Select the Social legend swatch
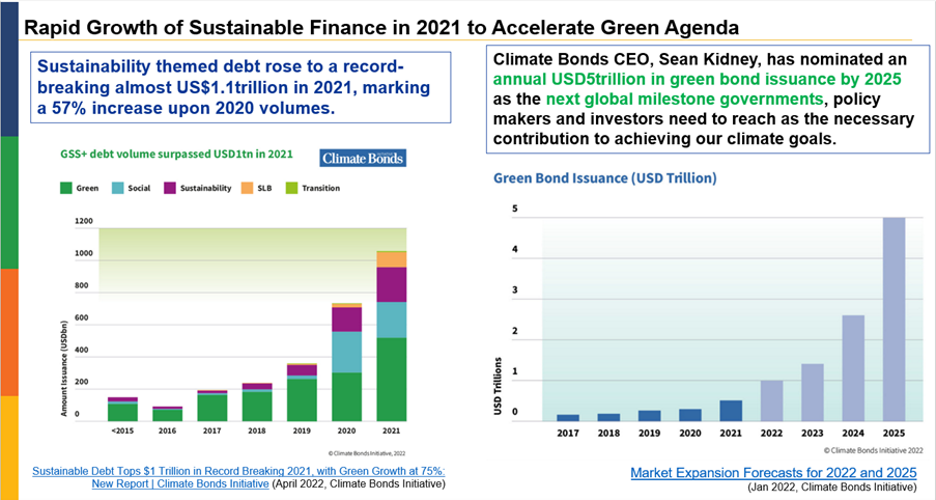Viewport: 936px width, 500px height. [x=118, y=188]
